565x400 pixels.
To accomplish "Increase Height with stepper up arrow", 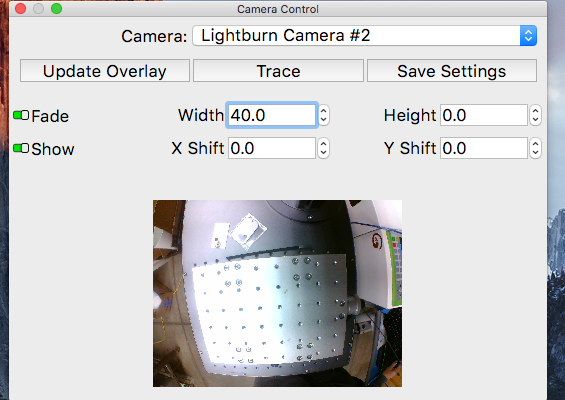I will [x=535, y=111].
